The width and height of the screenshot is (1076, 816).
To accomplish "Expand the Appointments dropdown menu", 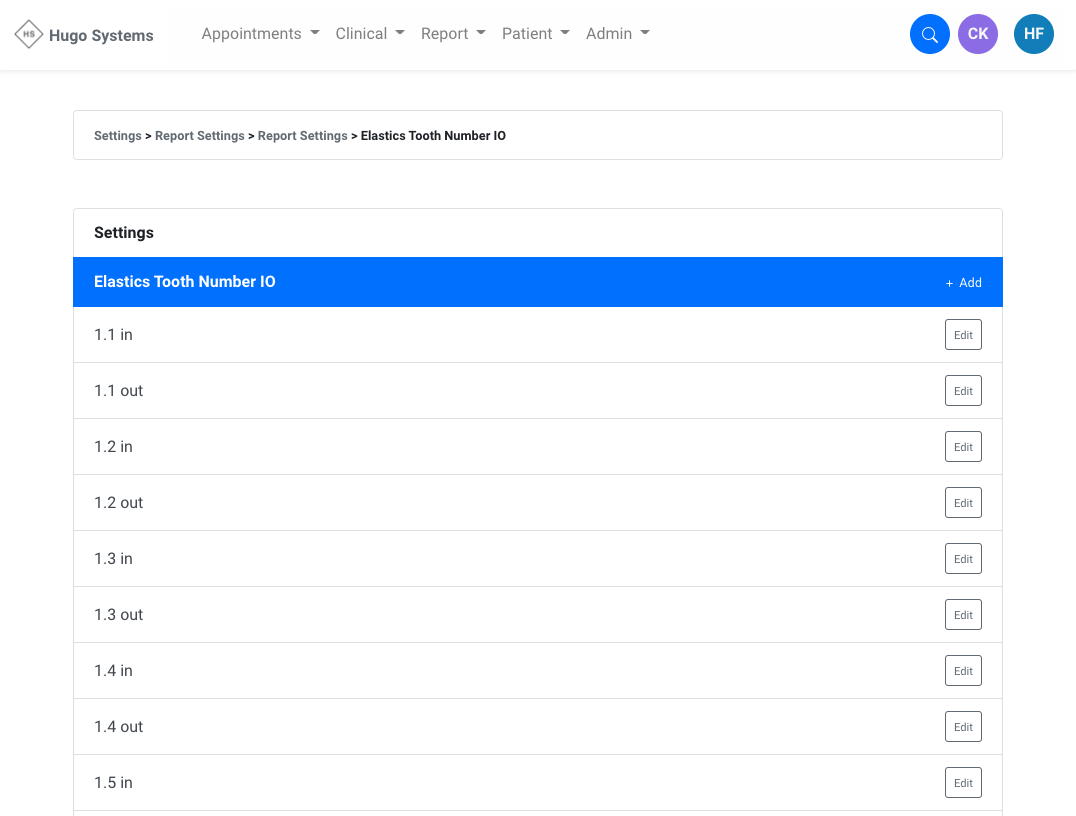I will pyautogui.click(x=260, y=34).
